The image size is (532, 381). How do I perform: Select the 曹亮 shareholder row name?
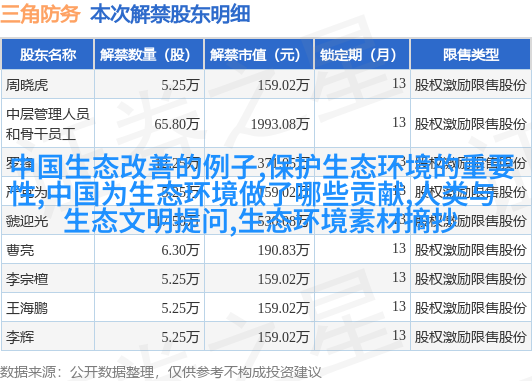click(x=20, y=250)
